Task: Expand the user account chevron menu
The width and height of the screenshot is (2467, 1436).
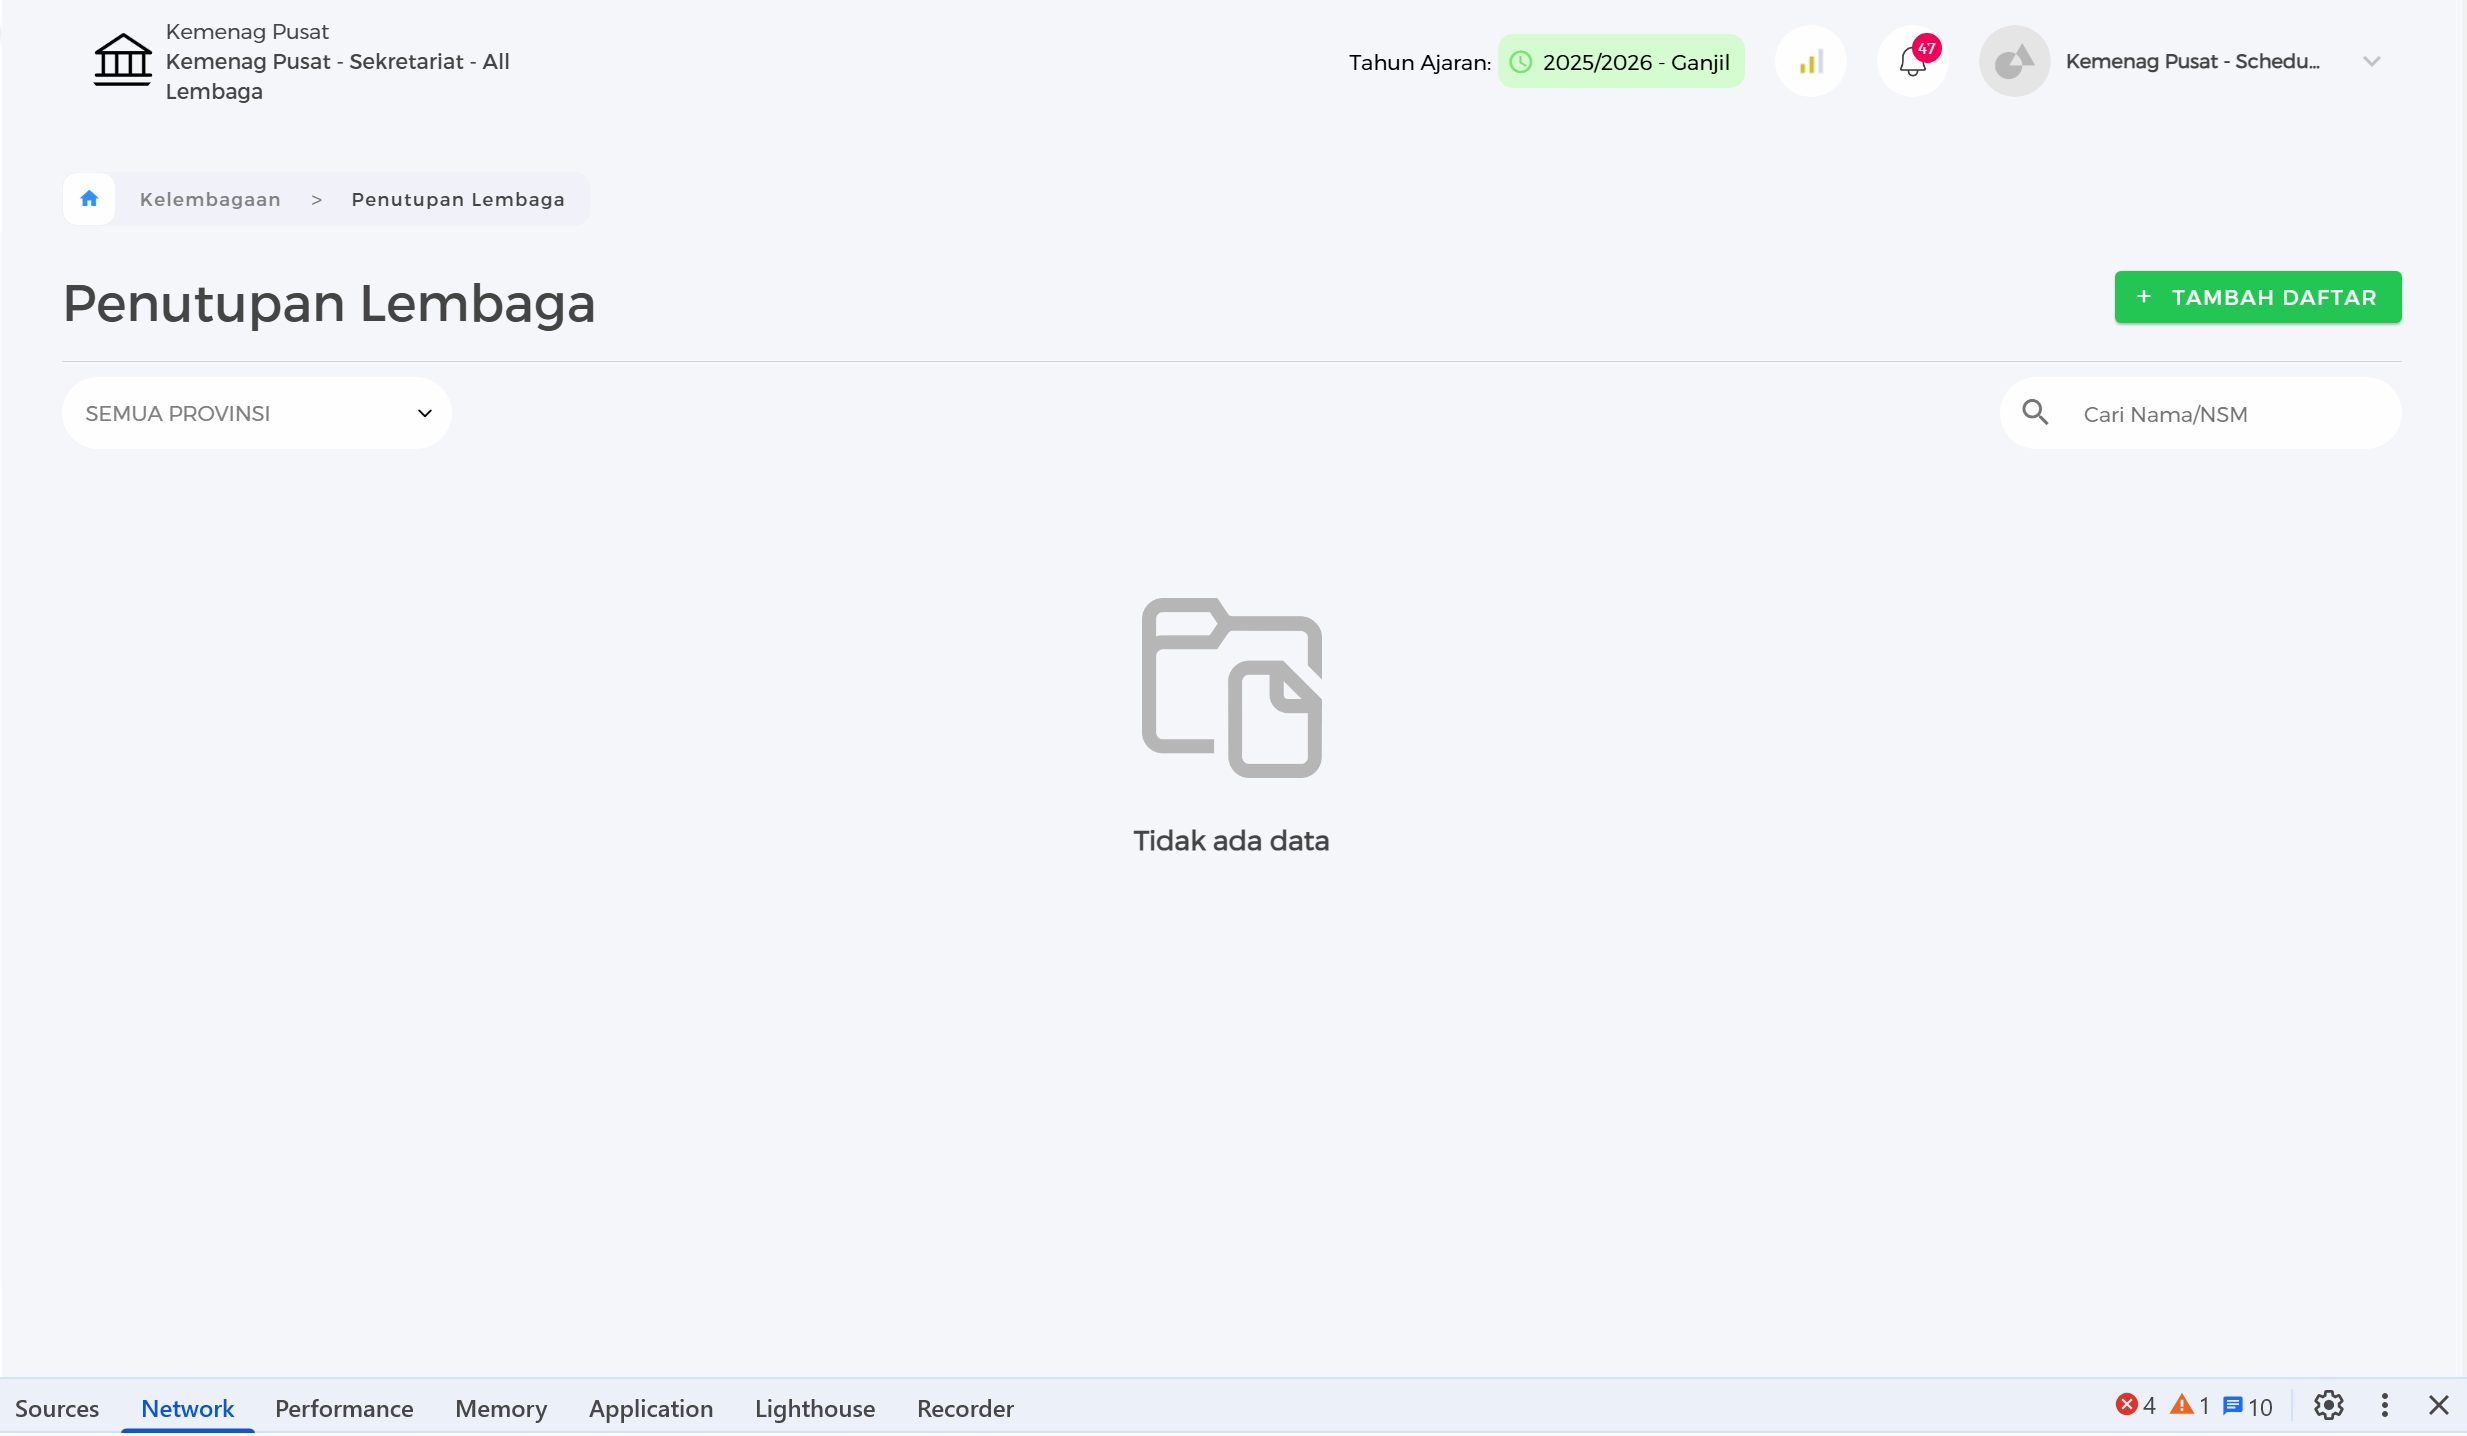Action: pos(2372,62)
